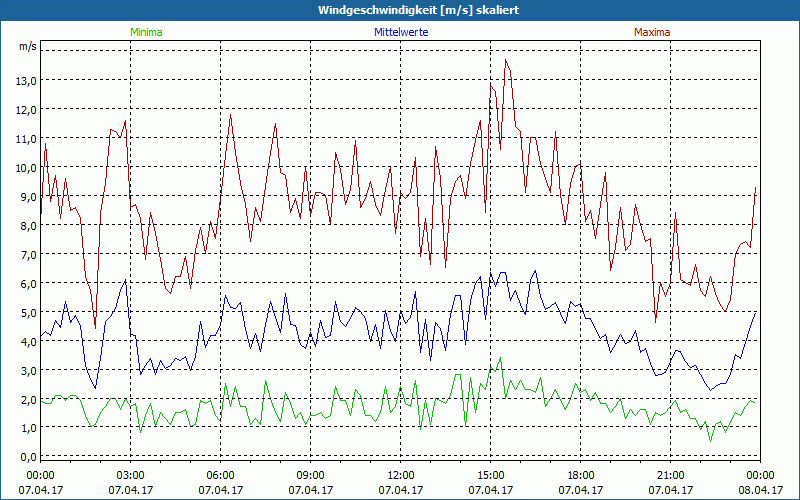The height and width of the screenshot is (500, 800).
Task: Click the Maxima legend label
Action: (652, 32)
